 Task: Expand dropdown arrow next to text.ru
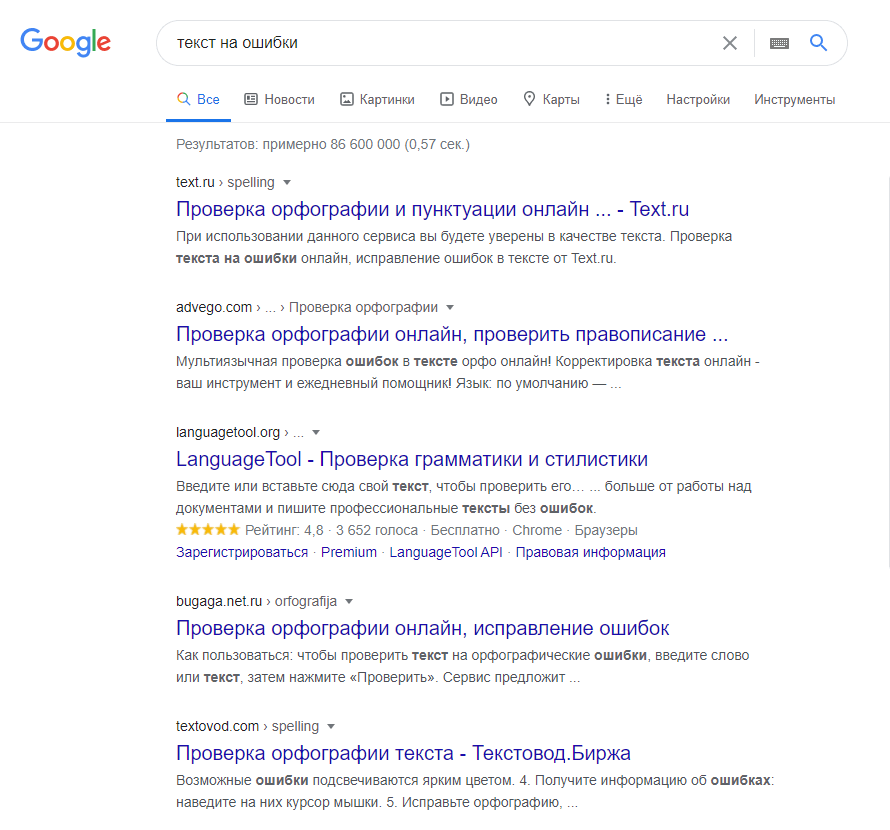click(287, 183)
